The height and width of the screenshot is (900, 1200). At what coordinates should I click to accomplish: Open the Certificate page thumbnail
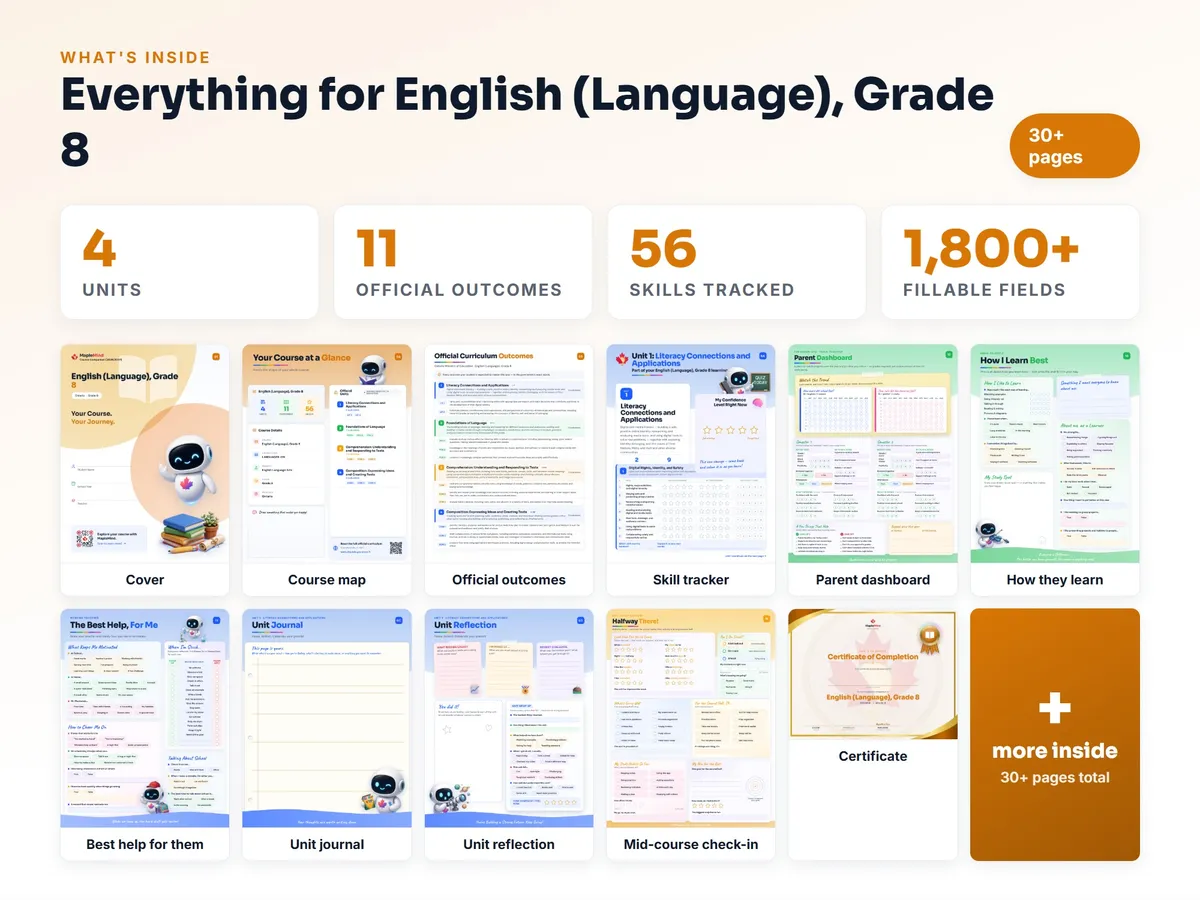pyautogui.click(x=873, y=675)
